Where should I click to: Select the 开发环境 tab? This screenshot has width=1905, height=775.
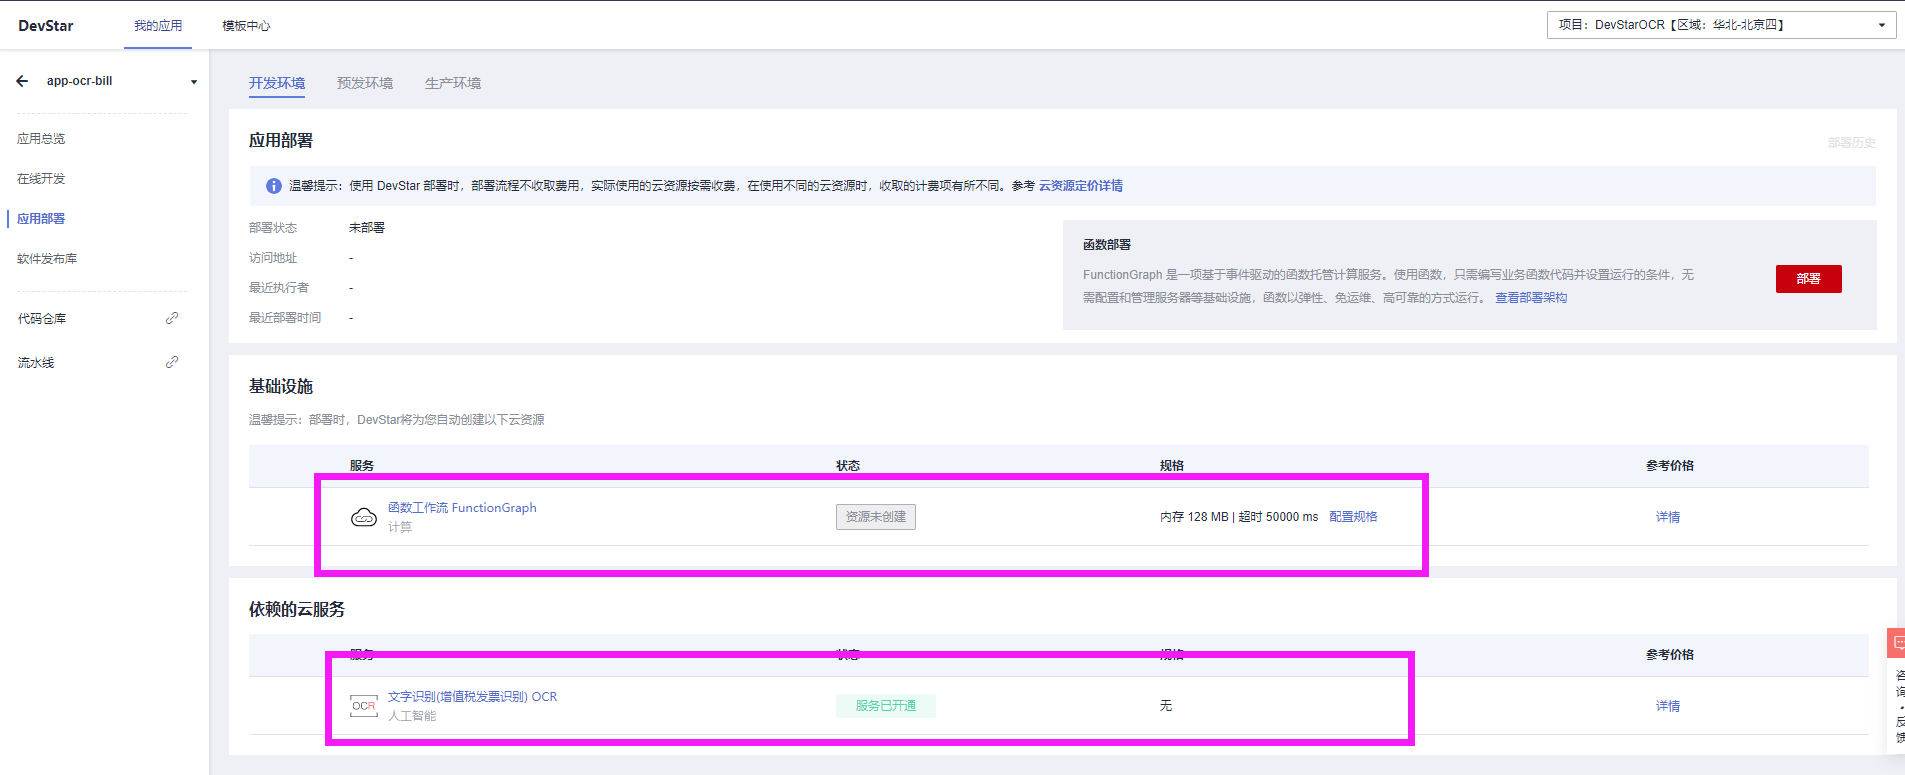point(277,83)
